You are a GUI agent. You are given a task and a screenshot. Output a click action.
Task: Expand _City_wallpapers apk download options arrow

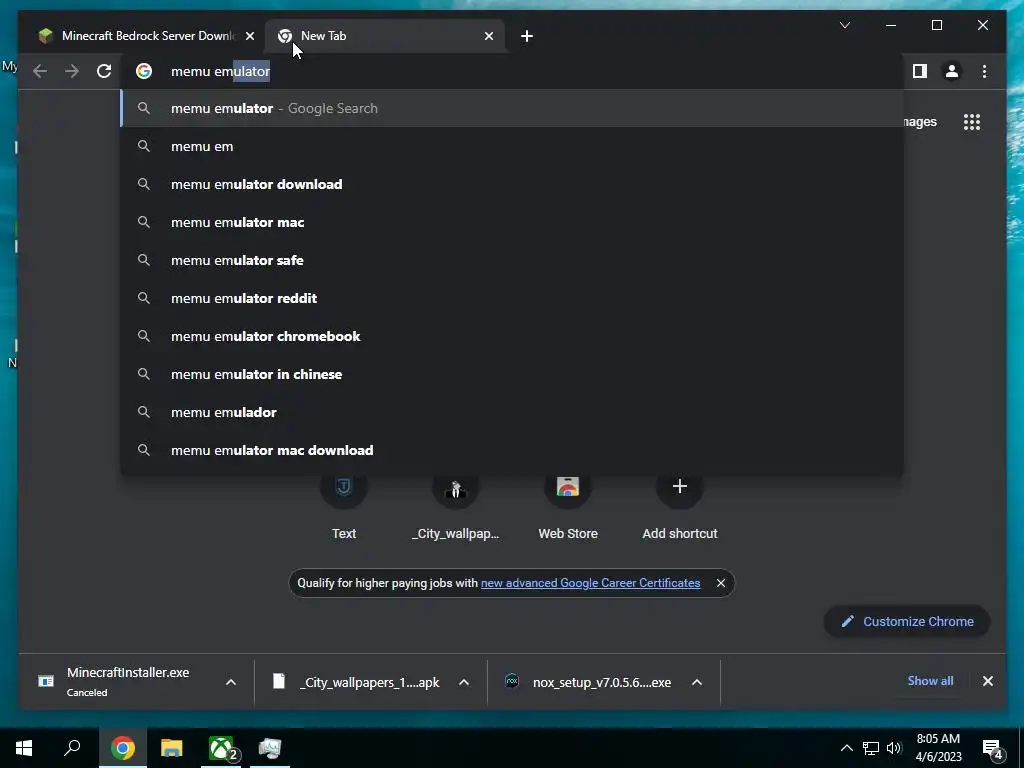[464, 682]
